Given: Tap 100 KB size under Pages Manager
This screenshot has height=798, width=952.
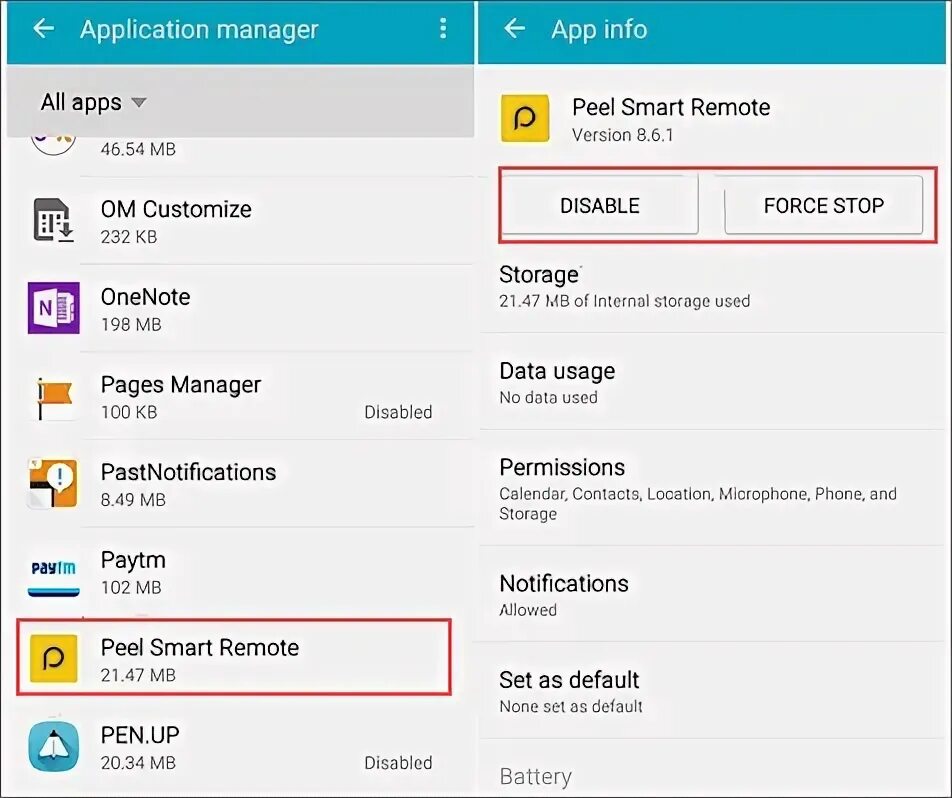Looking at the screenshot, I should pos(129,412).
